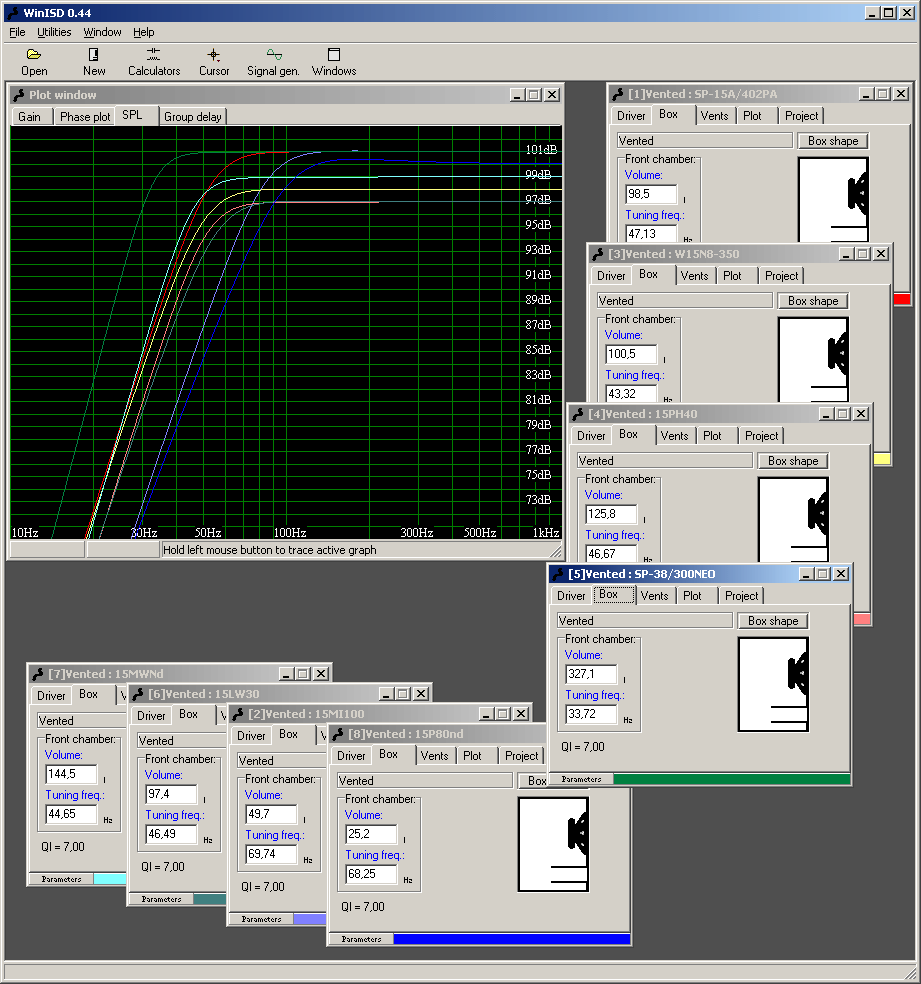This screenshot has width=921, height=984.
Task: Click the New project toolbar icon
Action: pyautogui.click(x=94, y=56)
